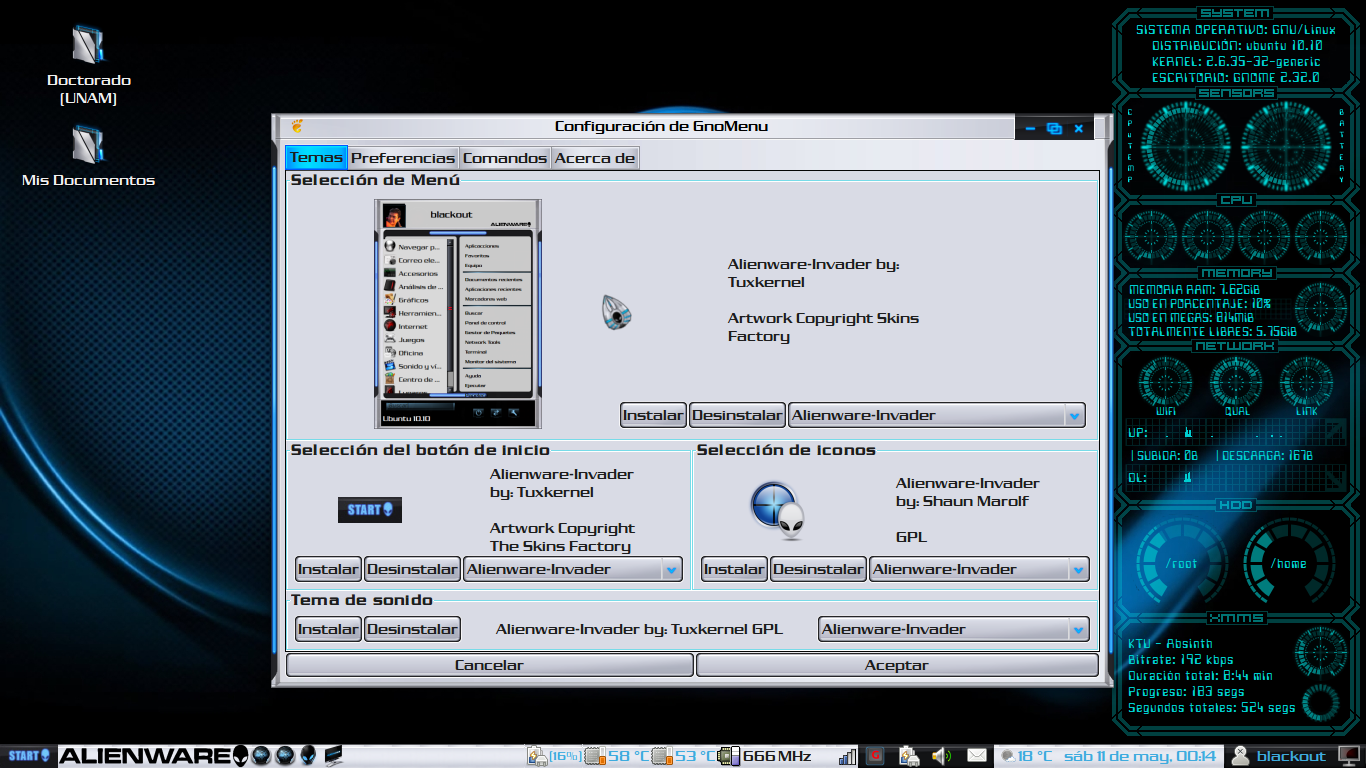Click the 58 °C temperature sensor applet
1366x768 pixels.
(x=617, y=756)
